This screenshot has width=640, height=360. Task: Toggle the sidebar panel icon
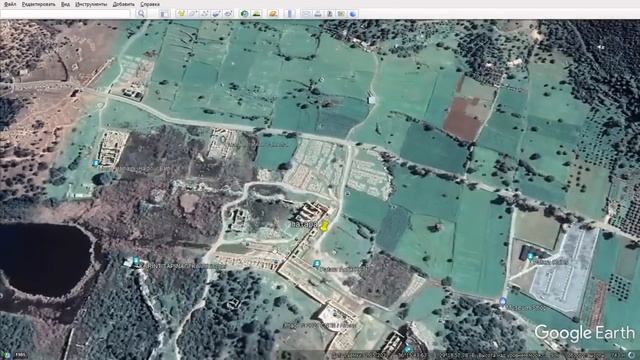click(164, 14)
